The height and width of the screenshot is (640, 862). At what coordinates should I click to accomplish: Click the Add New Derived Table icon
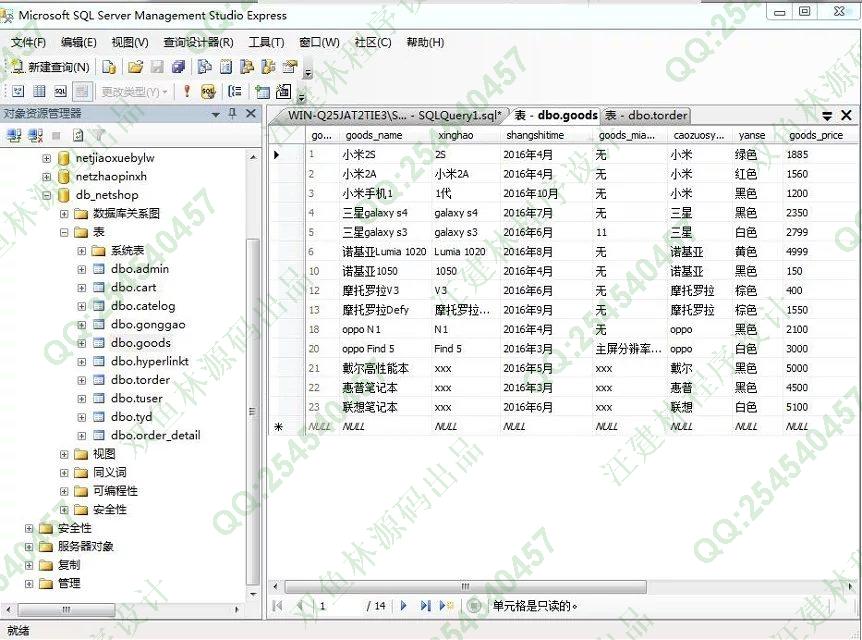pos(283,91)
